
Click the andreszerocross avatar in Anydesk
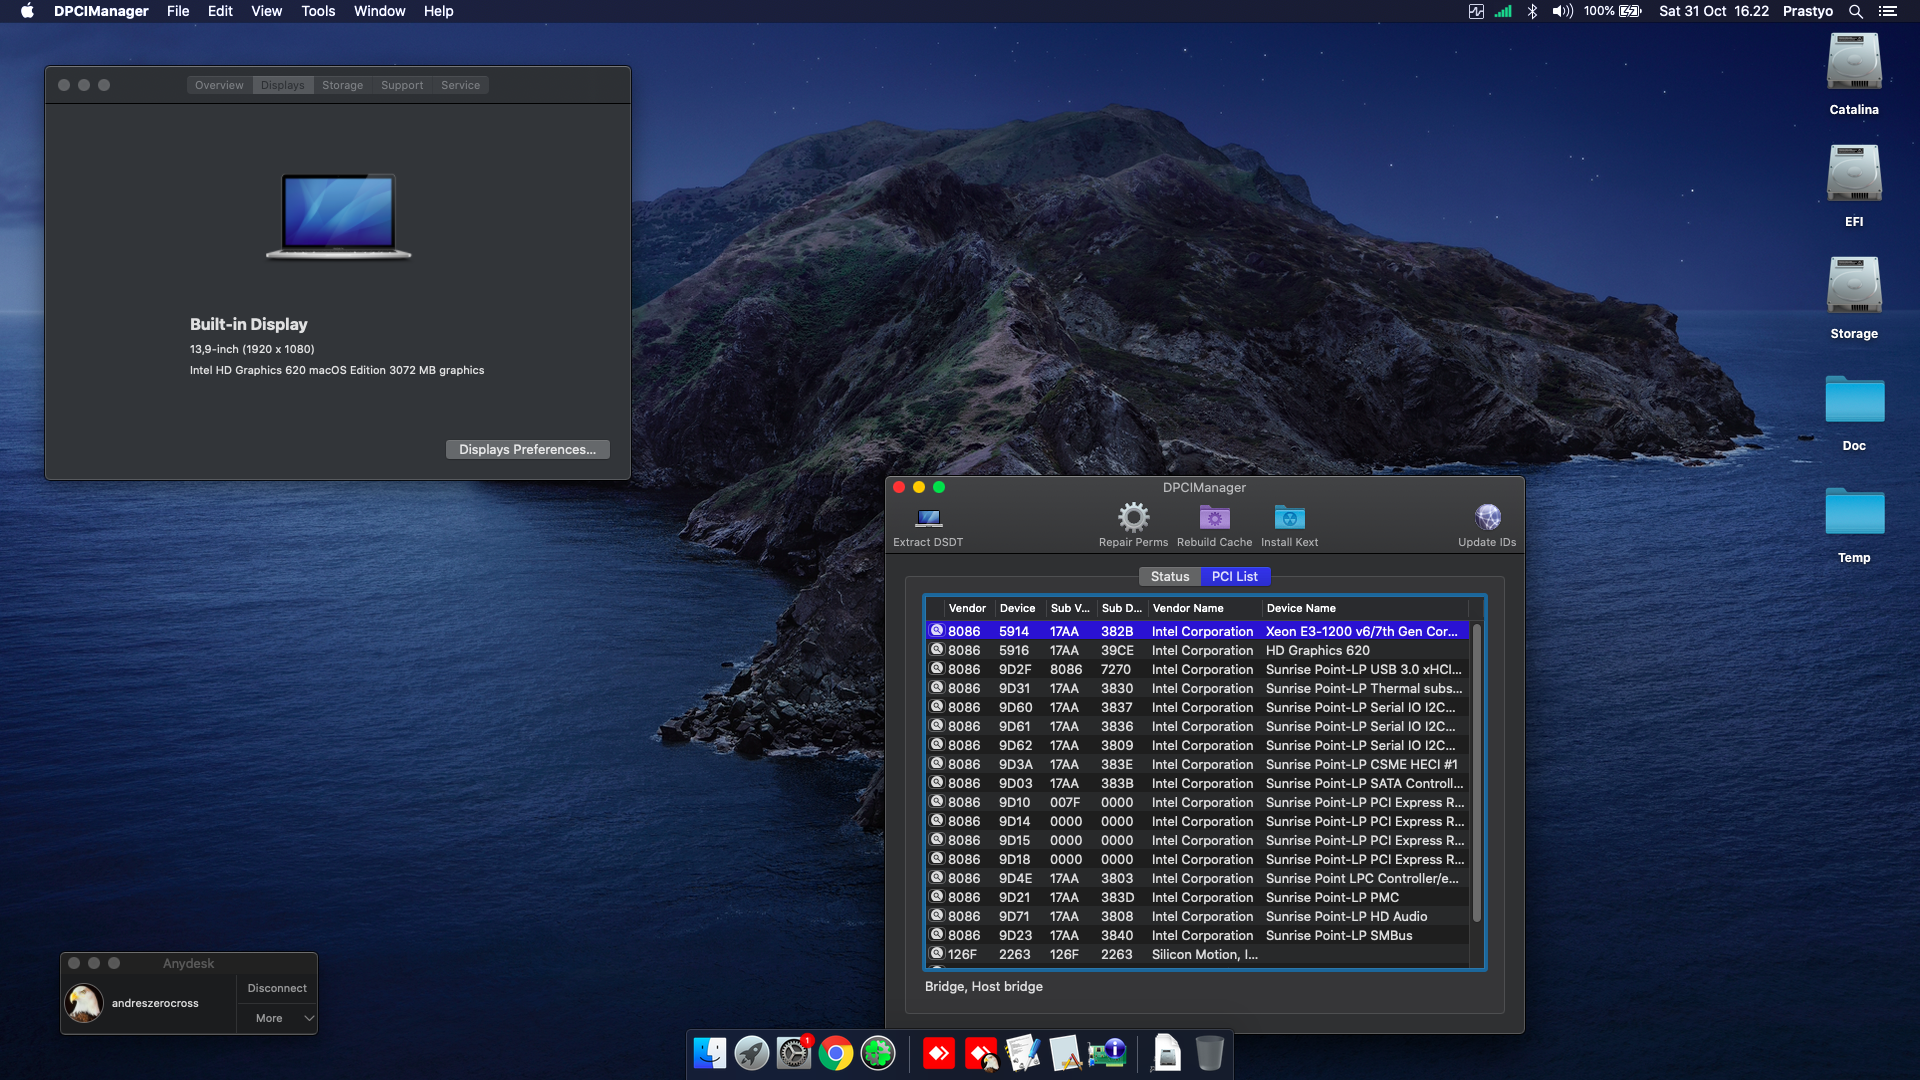tap(84, 1003)
